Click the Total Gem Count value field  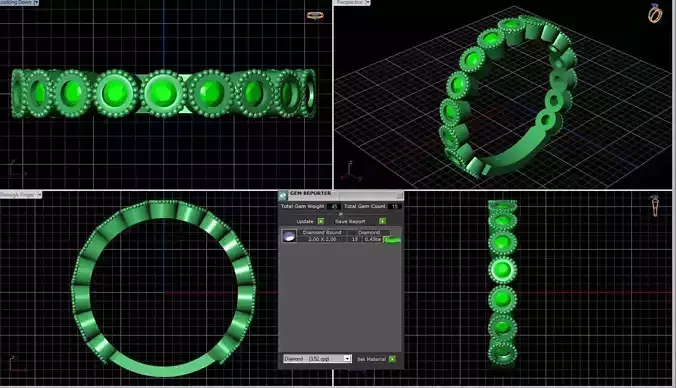click(x=394, y=207)
